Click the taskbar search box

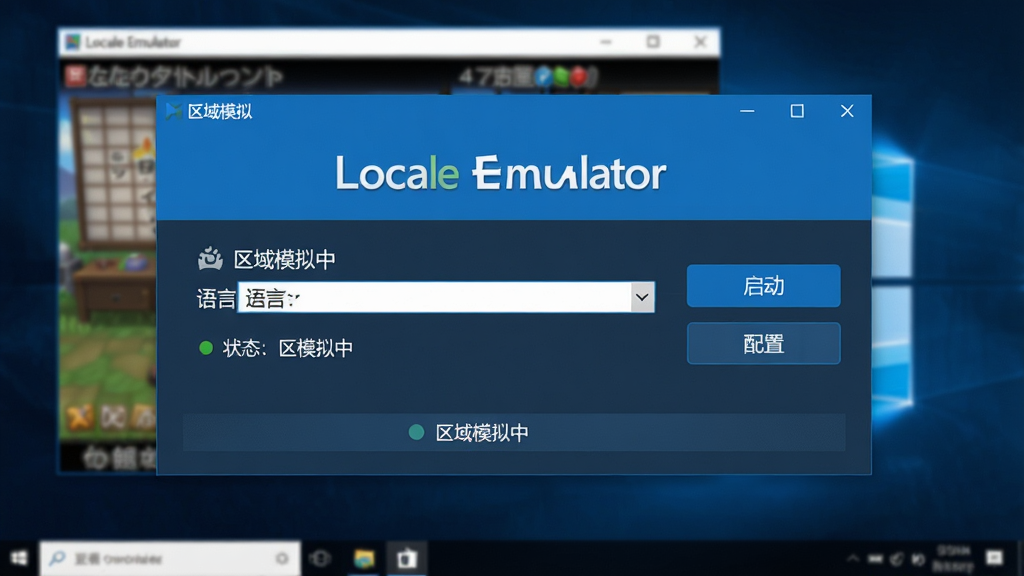pyautogui.click(x=170, y=558)
